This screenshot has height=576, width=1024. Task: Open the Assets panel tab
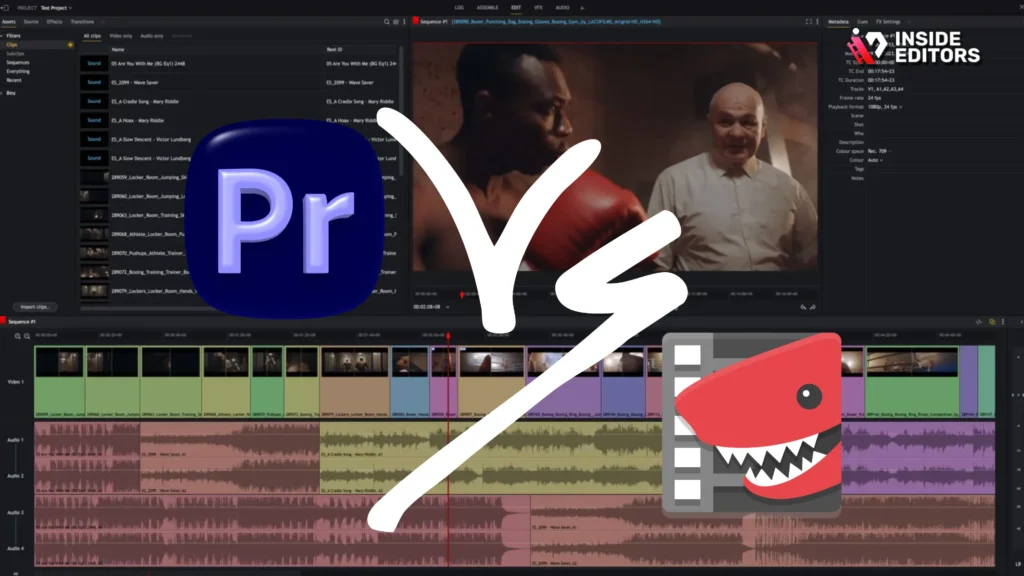pyautogui.click(x=8, y=22)
